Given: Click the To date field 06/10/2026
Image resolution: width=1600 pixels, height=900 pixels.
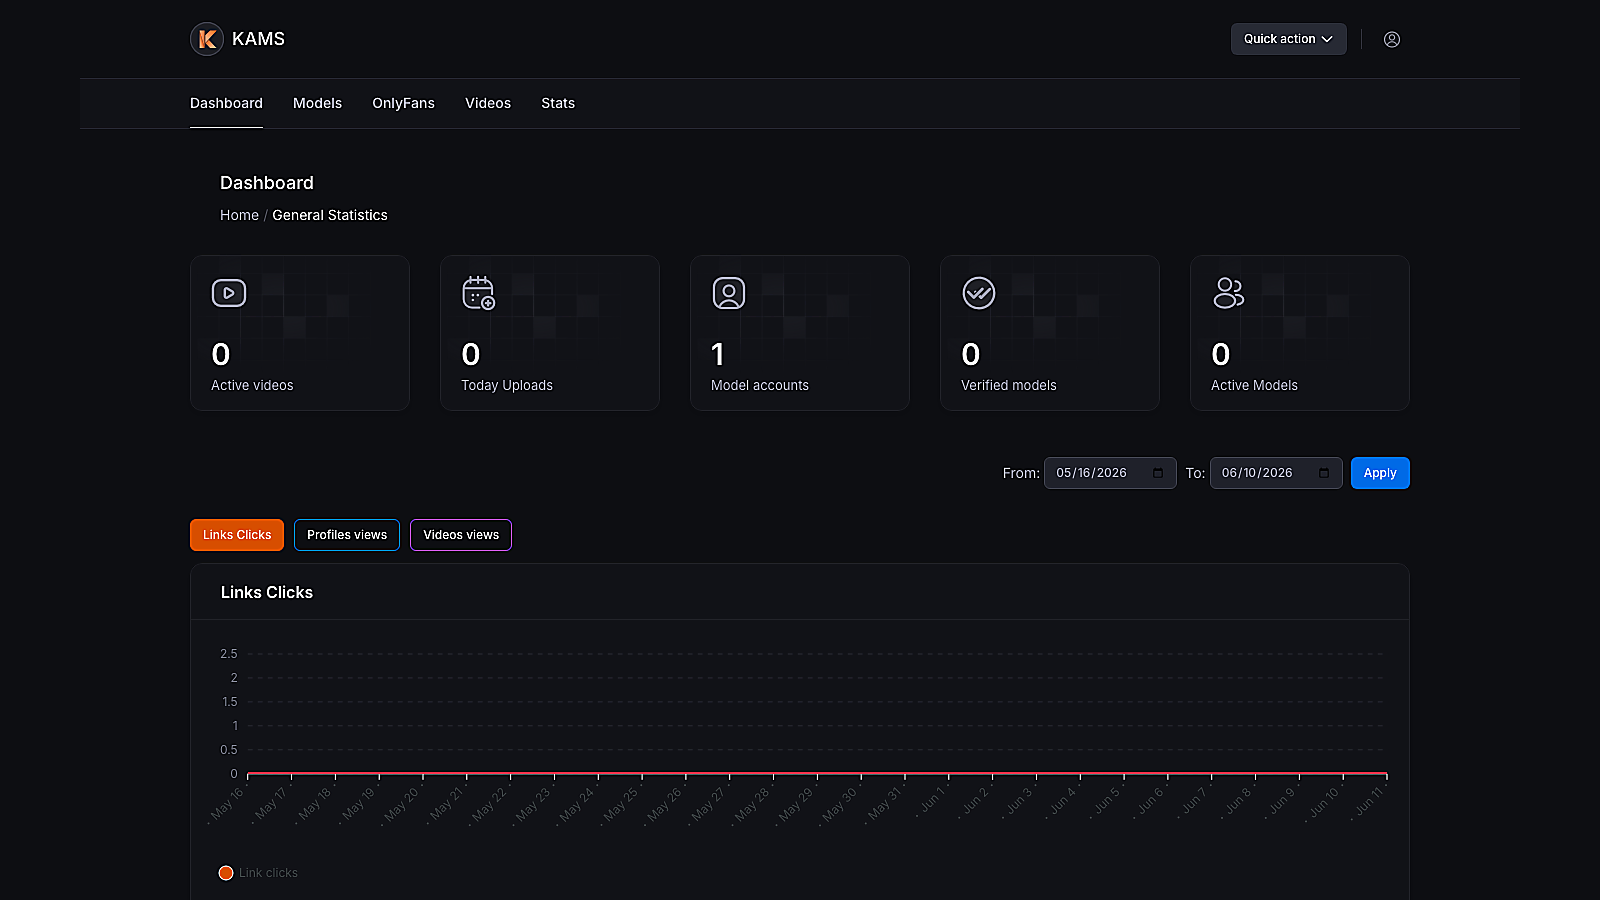Looking at the screenshot, I should tap(1276, 473).
